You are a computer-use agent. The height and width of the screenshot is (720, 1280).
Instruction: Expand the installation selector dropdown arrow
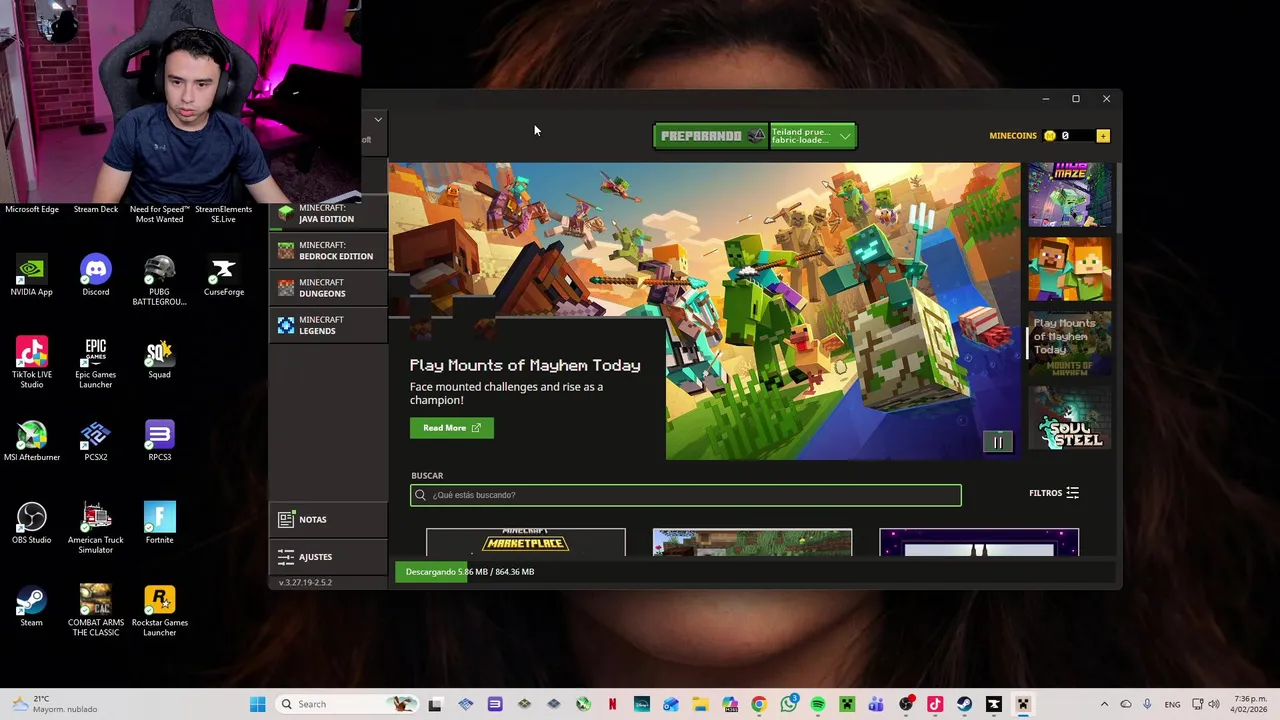[x=845, y=136]
